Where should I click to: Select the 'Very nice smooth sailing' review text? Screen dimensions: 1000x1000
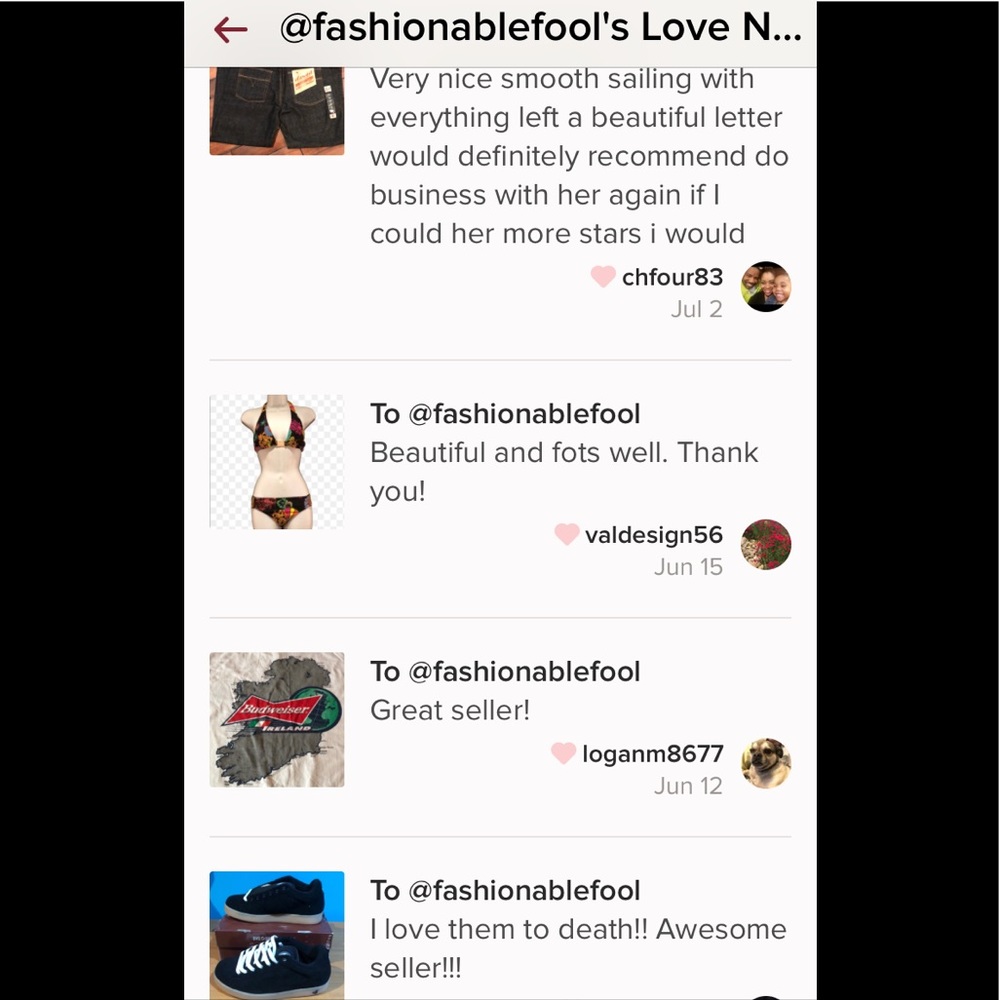(x=579, y=156)
